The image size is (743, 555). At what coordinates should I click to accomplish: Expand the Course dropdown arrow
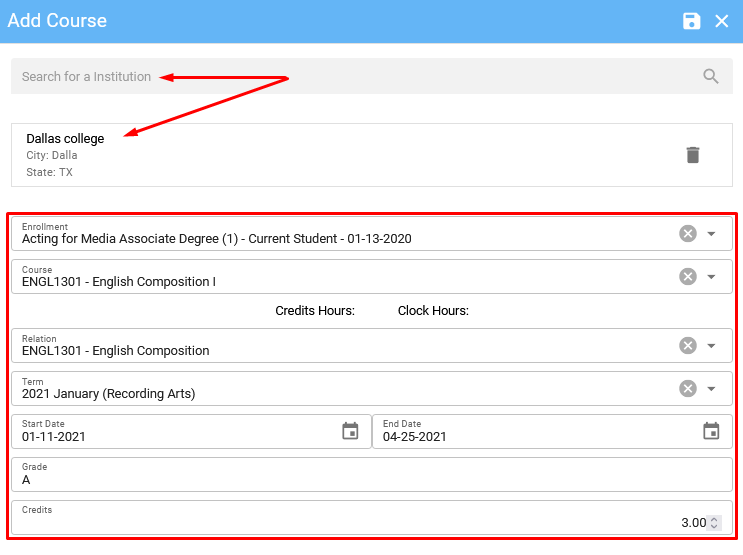(712, 277)
